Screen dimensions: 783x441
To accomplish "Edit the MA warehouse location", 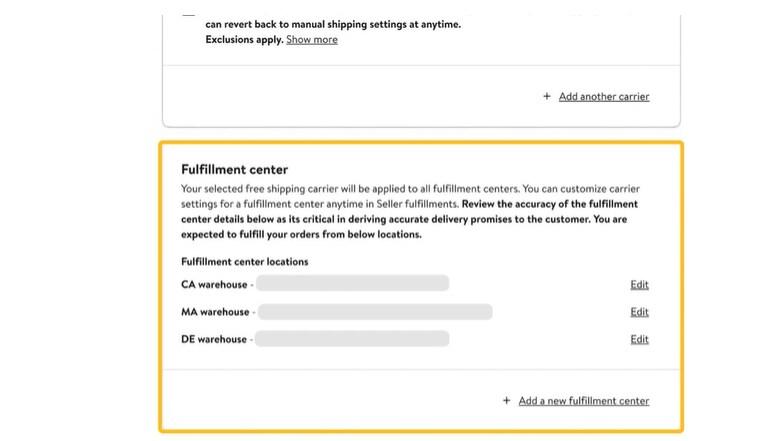I will (x=639, y=312).
